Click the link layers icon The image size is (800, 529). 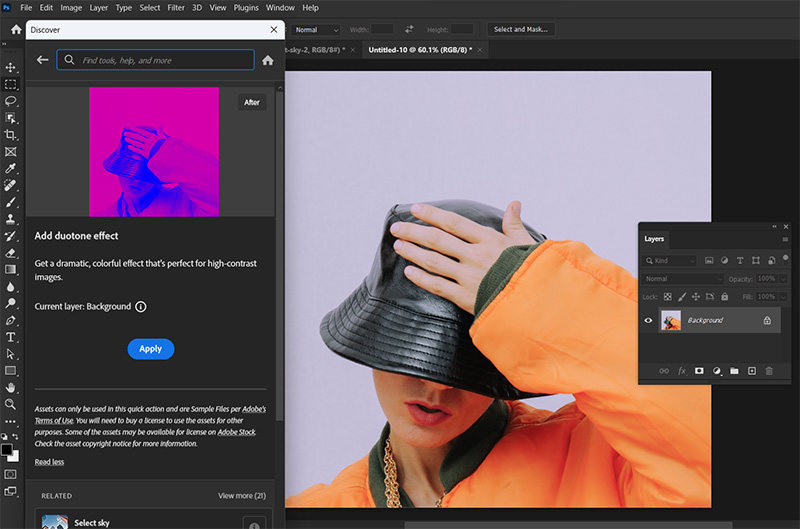pyautogui.click(x=664, y=371)
